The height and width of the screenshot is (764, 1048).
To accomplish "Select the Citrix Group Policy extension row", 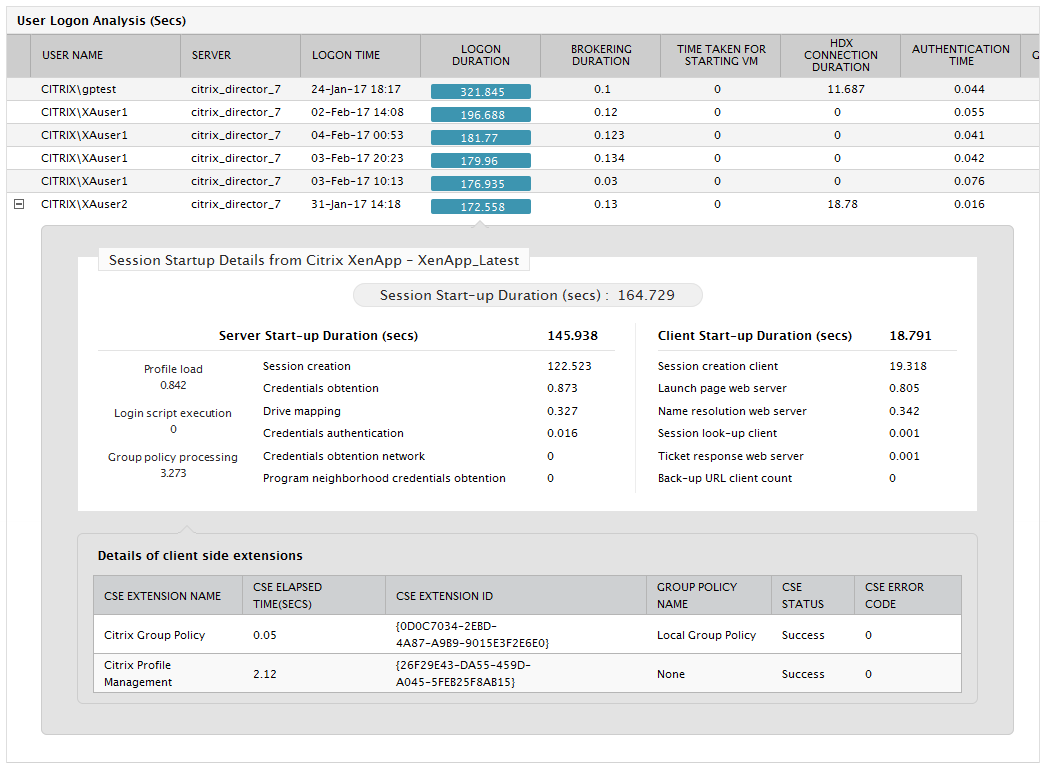I will pos(527,634).
